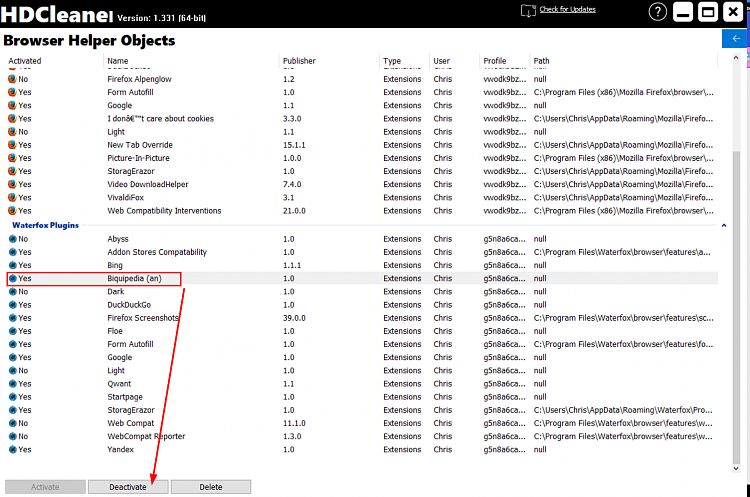Click the blue back arrow button

pos(735,39)
